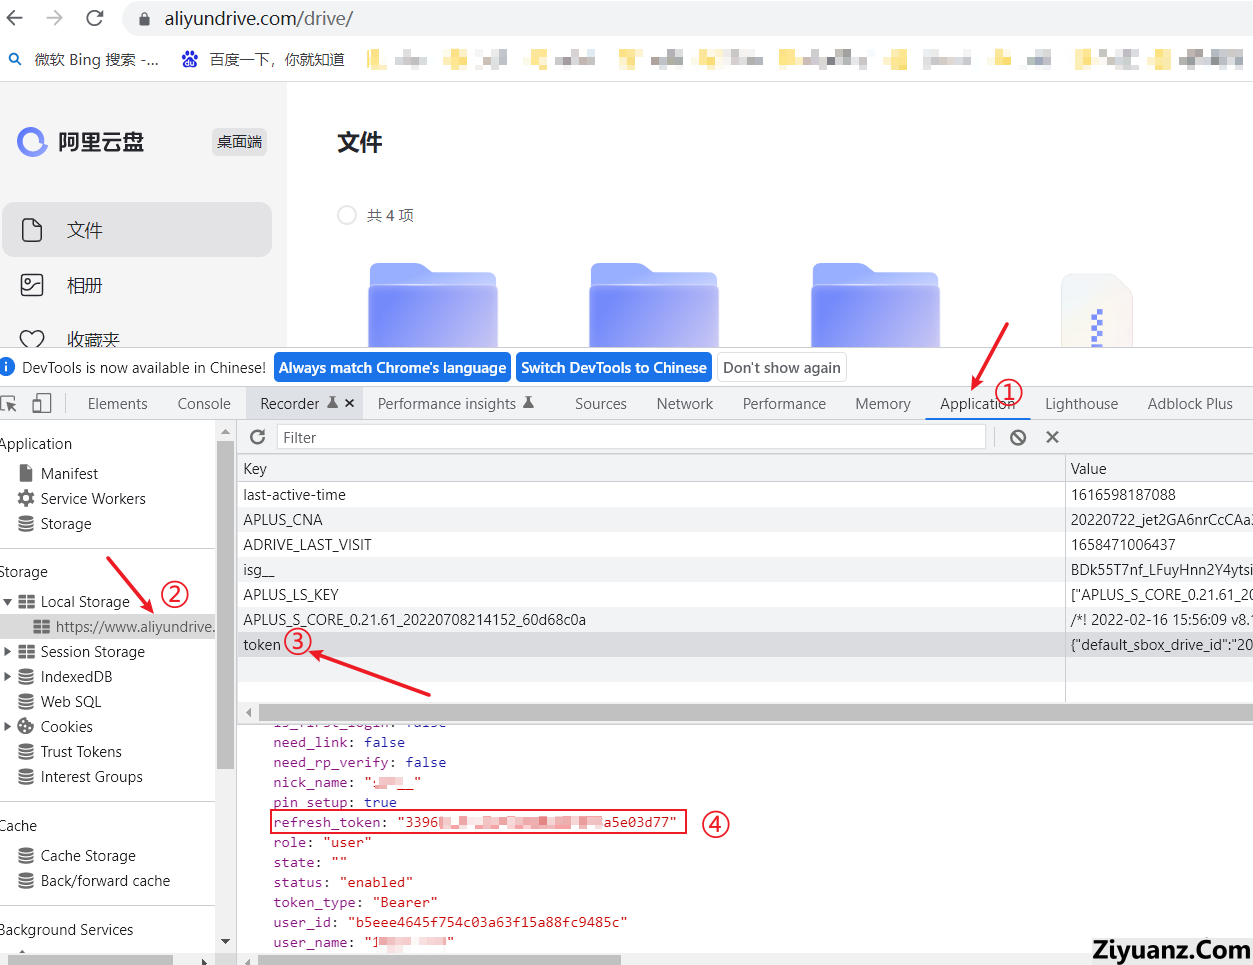Click the Aliyun Drive logo icon
Image resolution: width=1253 pixels, height=965 pixels.
pos(32,142)
